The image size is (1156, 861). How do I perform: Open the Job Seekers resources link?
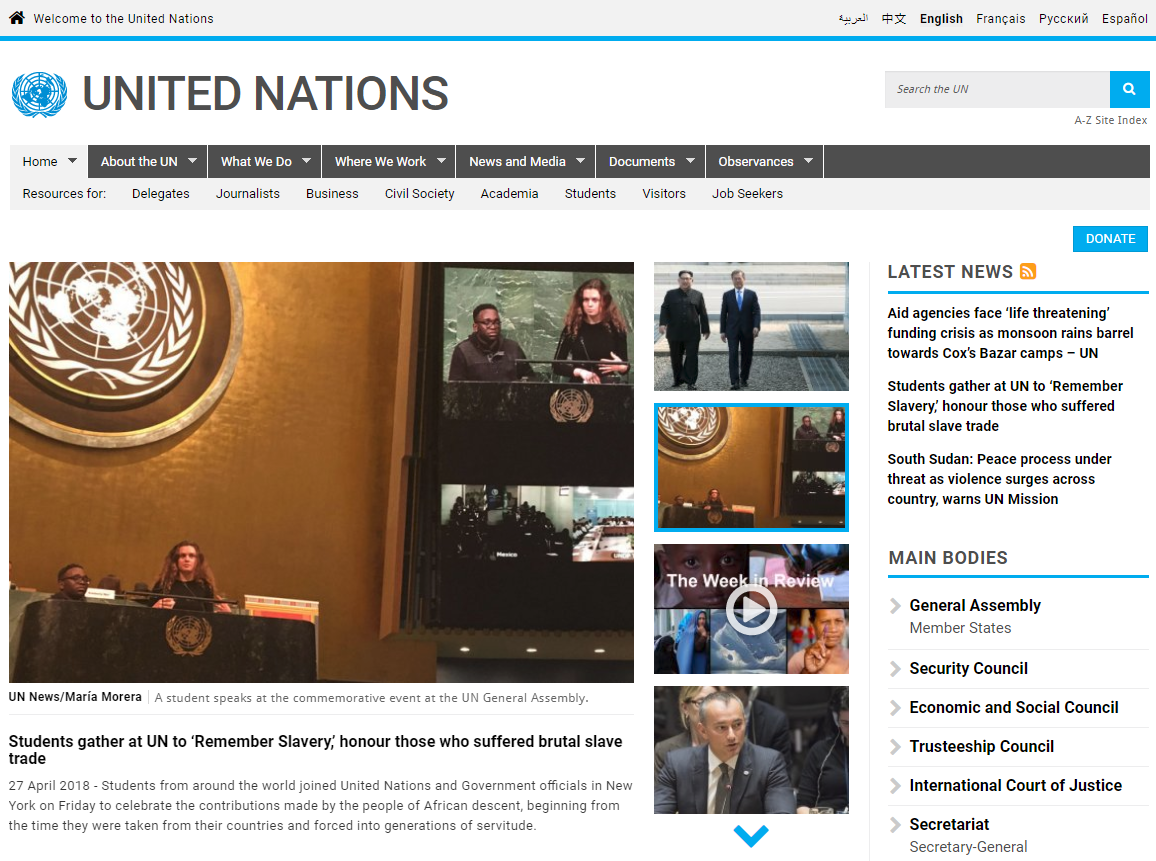[x=747, y=193]
